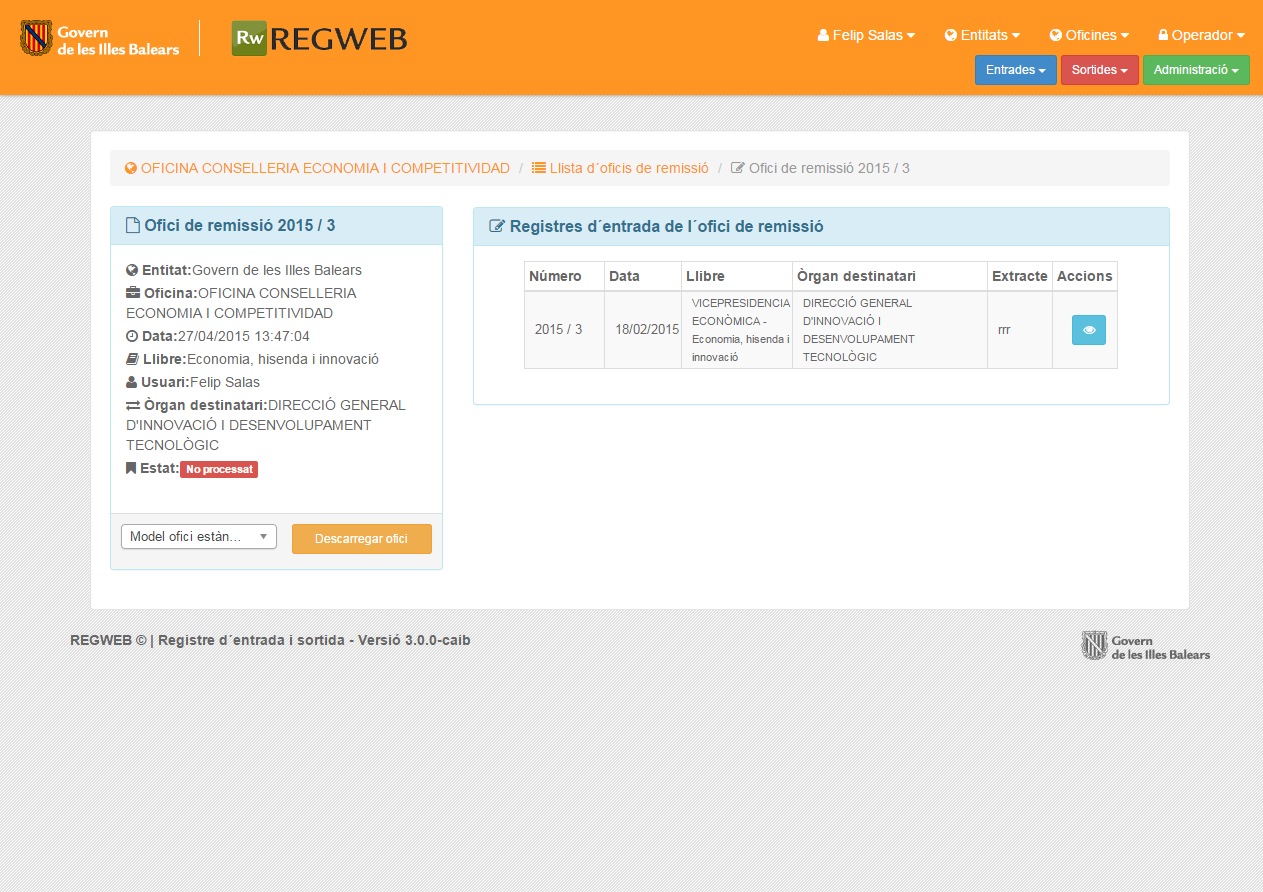Image resolution: width=1263 pixels, height=892 pixels.
Task: Click user icon next to Felip Salas
Action: (823, 35)
